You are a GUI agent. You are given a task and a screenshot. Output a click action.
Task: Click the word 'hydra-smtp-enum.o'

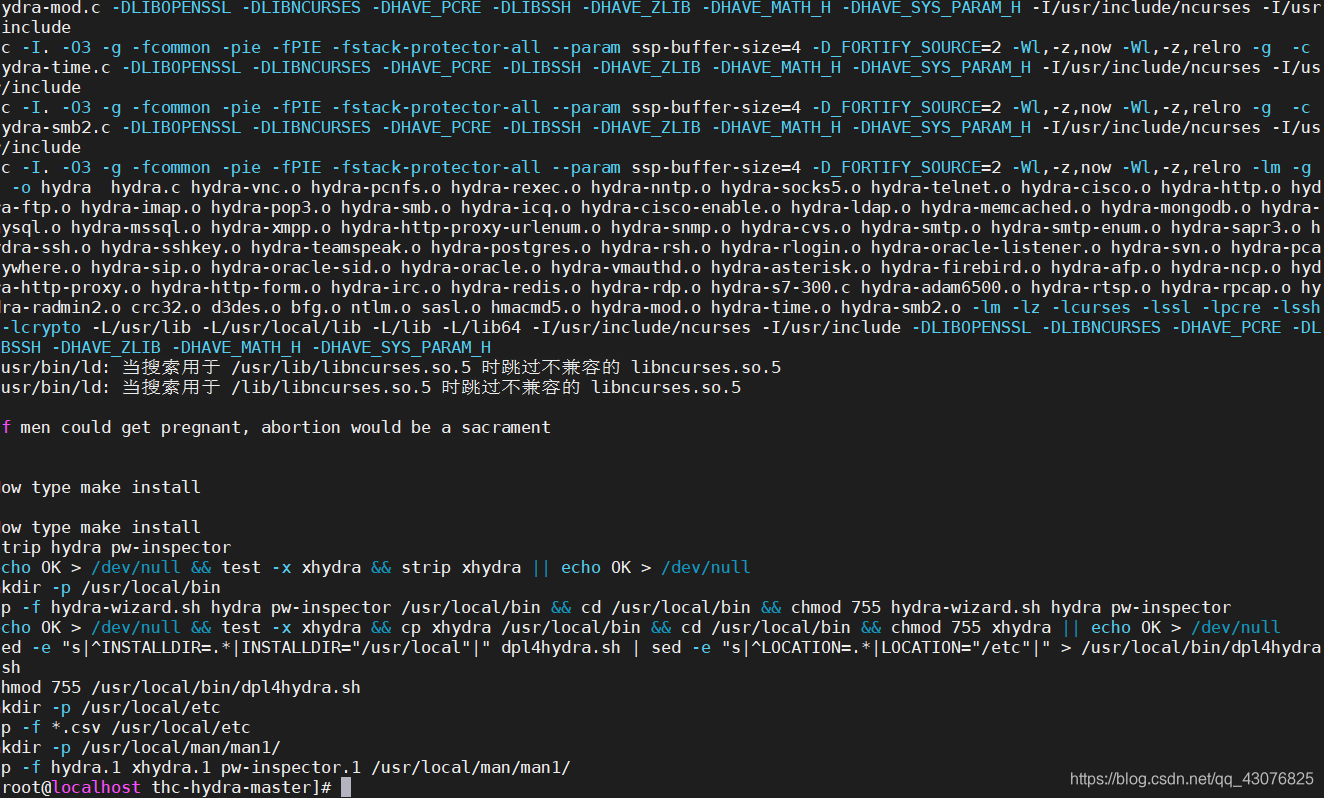1076,228
